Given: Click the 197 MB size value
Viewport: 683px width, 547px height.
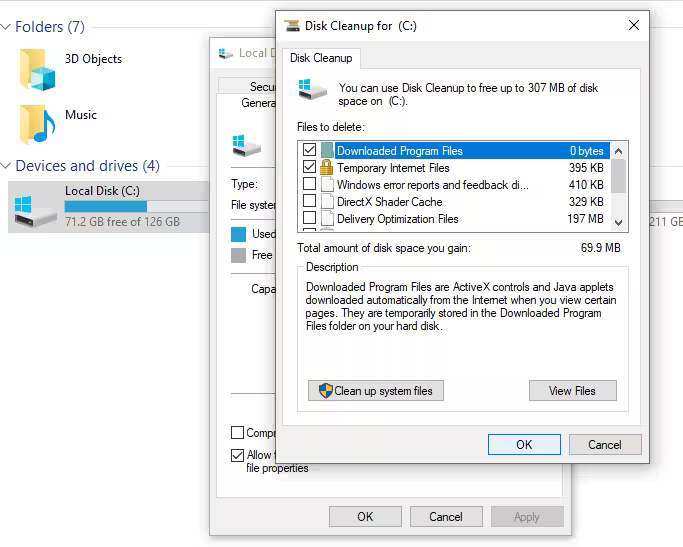Looking at the screenshot, I should (585, 219).
